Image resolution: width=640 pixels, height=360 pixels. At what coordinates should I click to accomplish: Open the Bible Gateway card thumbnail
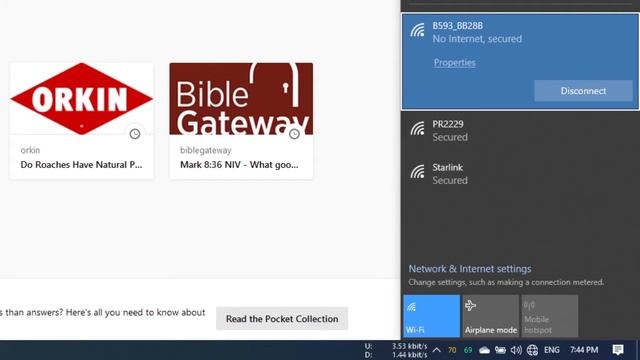[x=241, y=98]
